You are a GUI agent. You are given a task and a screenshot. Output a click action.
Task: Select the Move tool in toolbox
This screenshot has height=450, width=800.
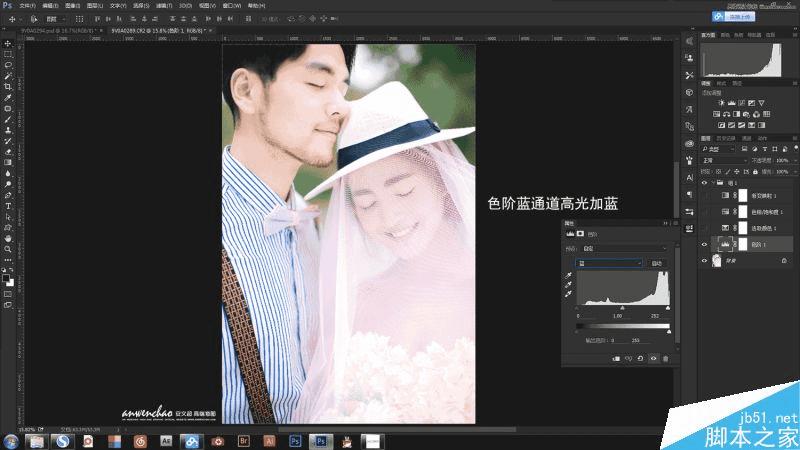[x=8, y=44]
